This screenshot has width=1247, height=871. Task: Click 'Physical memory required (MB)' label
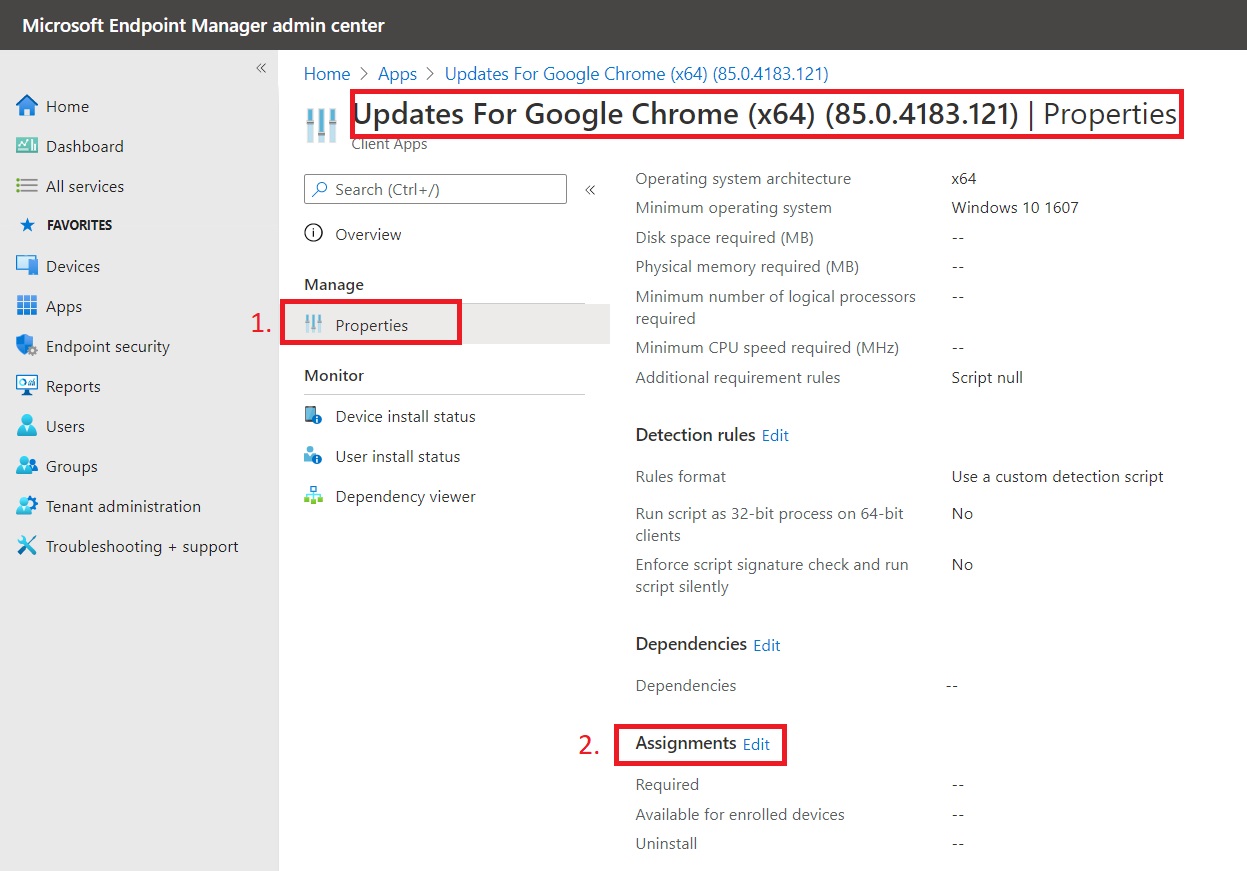747,267
